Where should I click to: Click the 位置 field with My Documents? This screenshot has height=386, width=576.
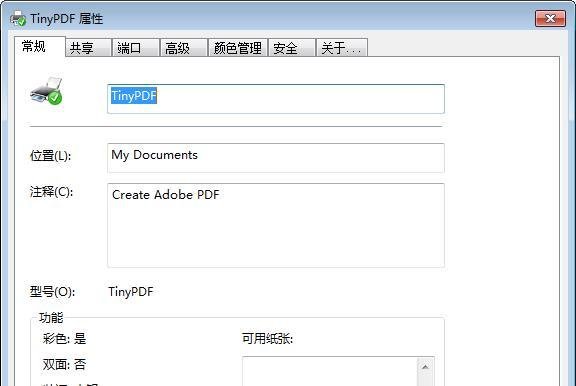tap(276, 158)
